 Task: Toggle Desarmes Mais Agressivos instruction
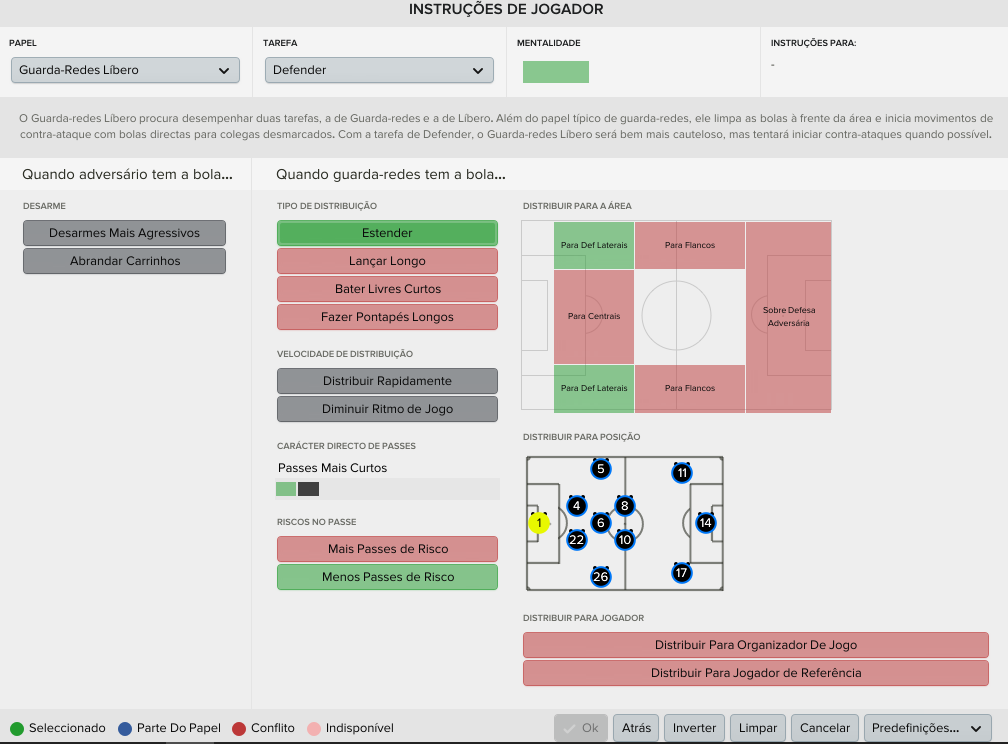point(124,233)
